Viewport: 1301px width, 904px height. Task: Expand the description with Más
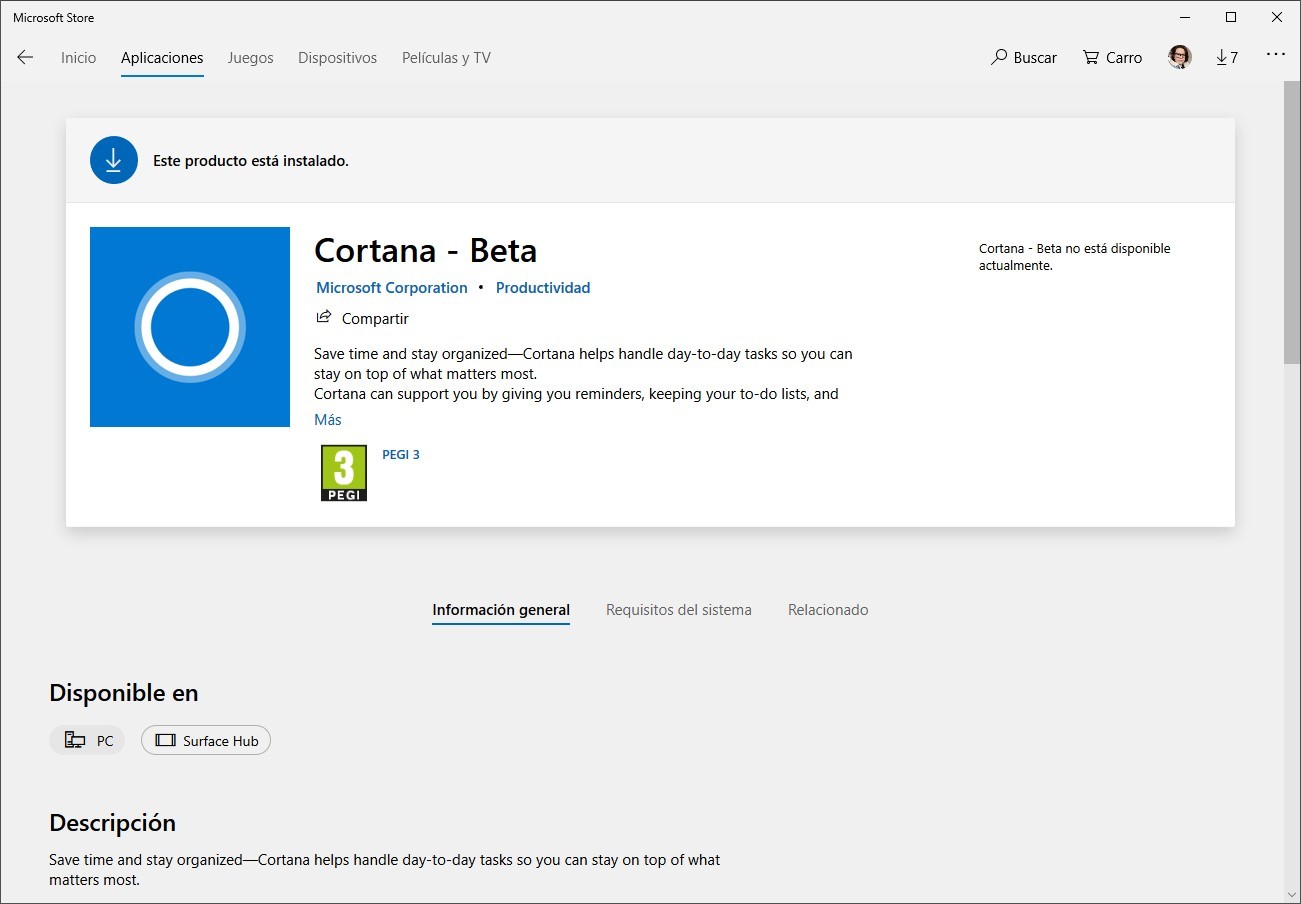point(327,419)
